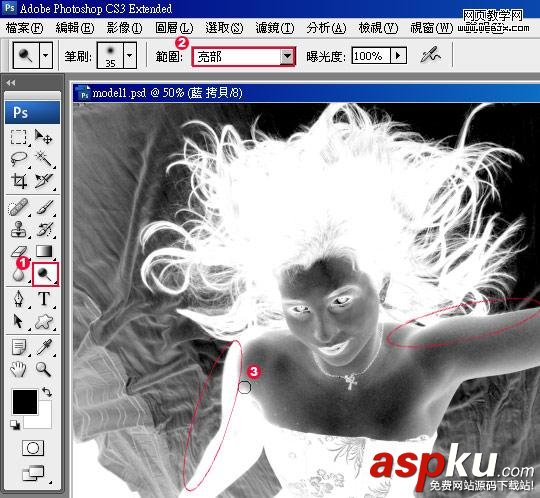The height and width of the screenshot is (498, 540).
Task: Select the Hand tool
Action: 19,369
